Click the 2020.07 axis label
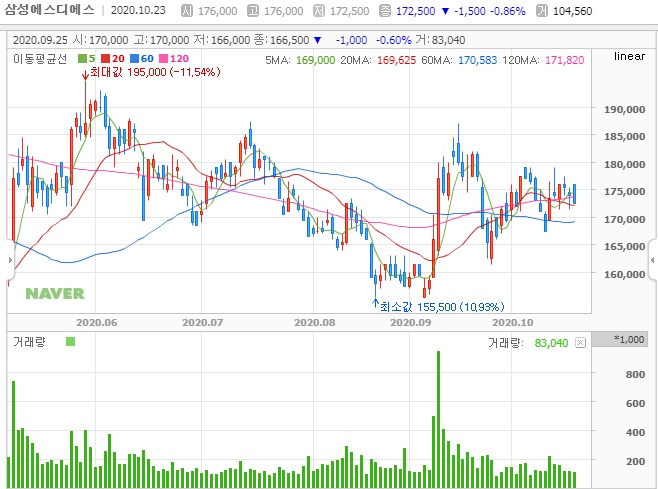 pos(203,323)
